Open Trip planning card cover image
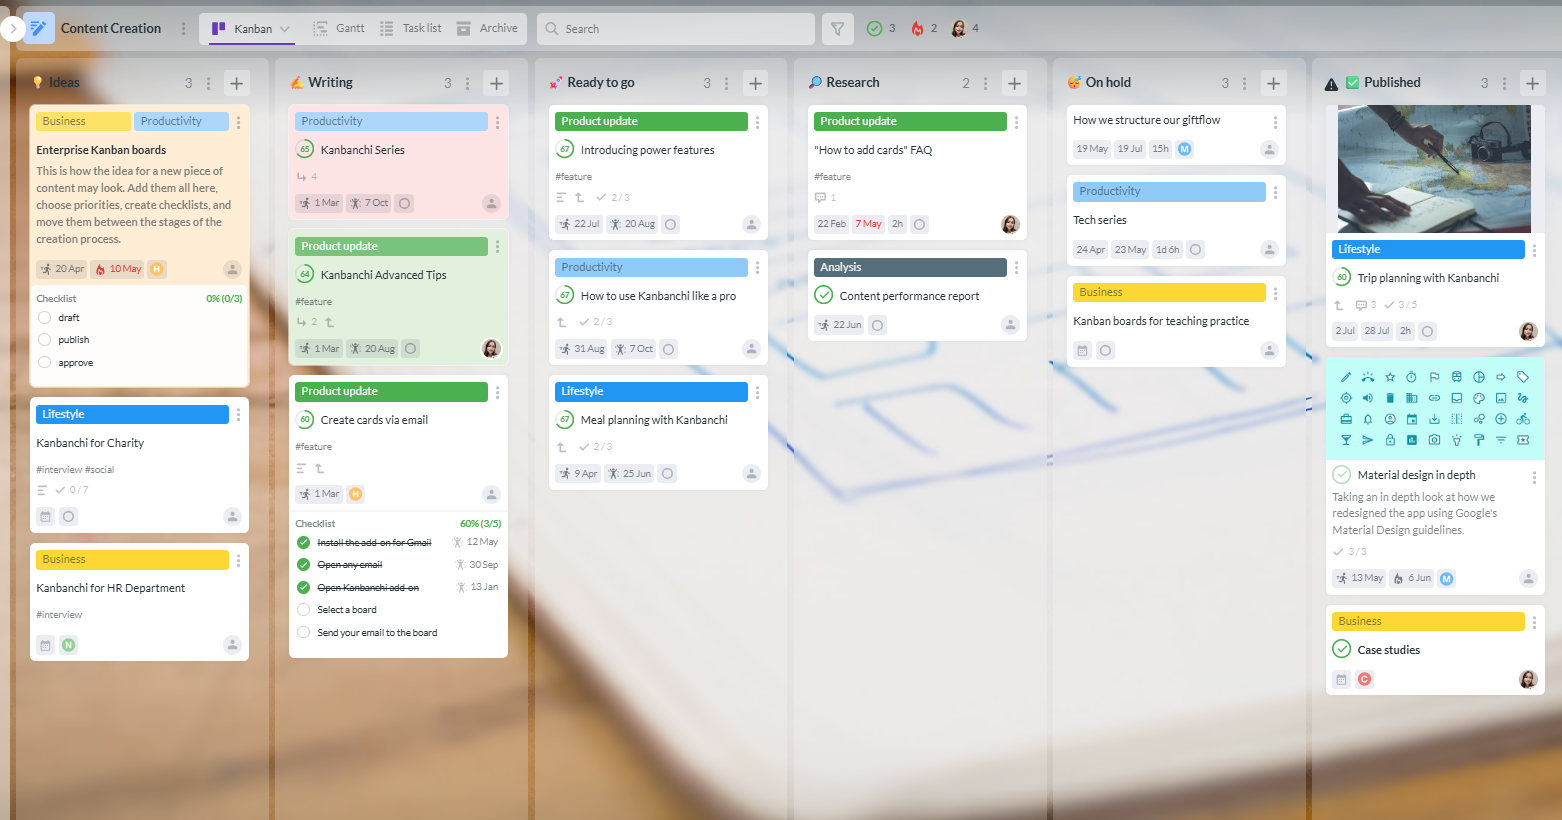The width and height of the screenshot is (1562, 820). click(1434, 169)
